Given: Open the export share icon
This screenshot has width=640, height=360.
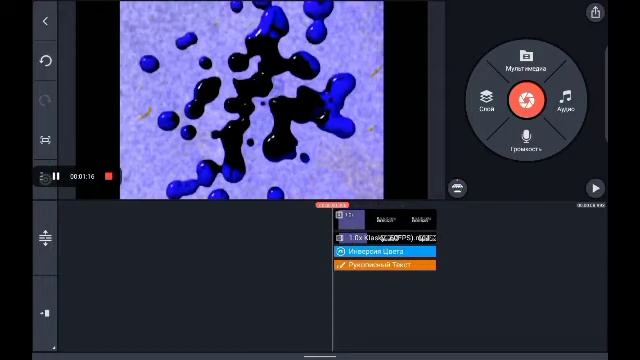Looking at the screenshot, I should tap(596, 12).
